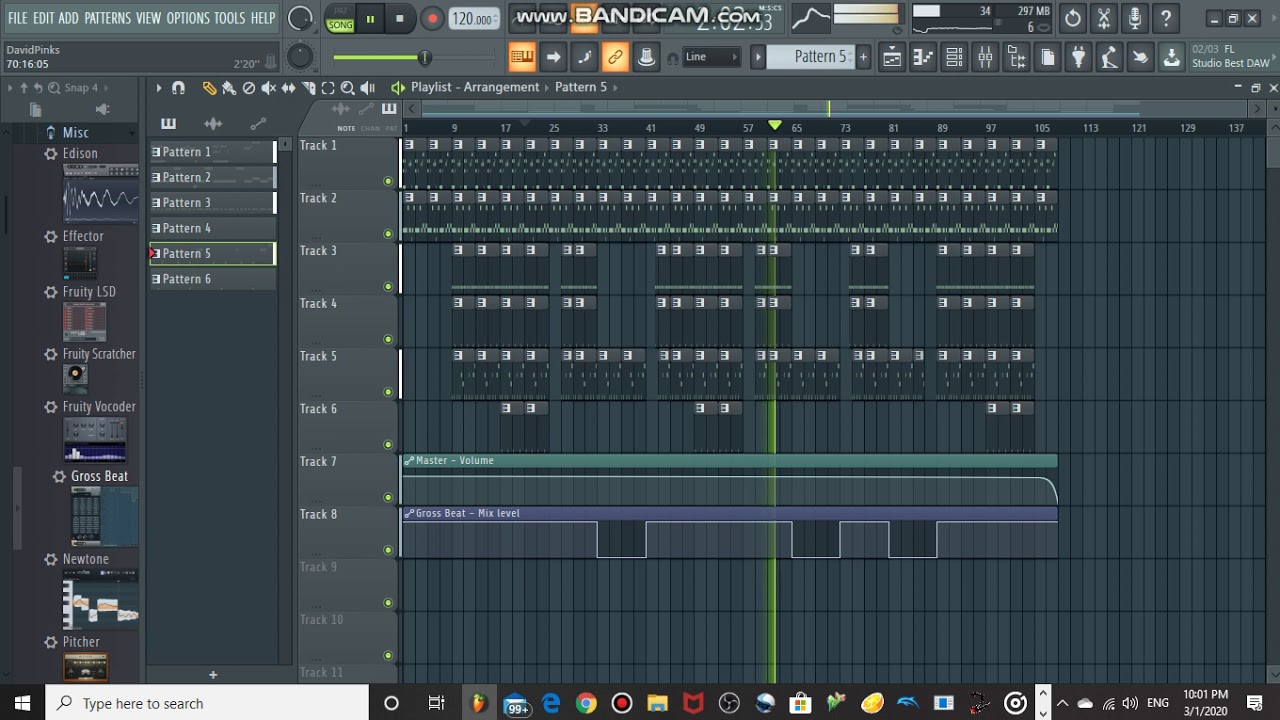Open Master - Volume automation clip menu
The image size is (1280, 720).
click(409, 461)
